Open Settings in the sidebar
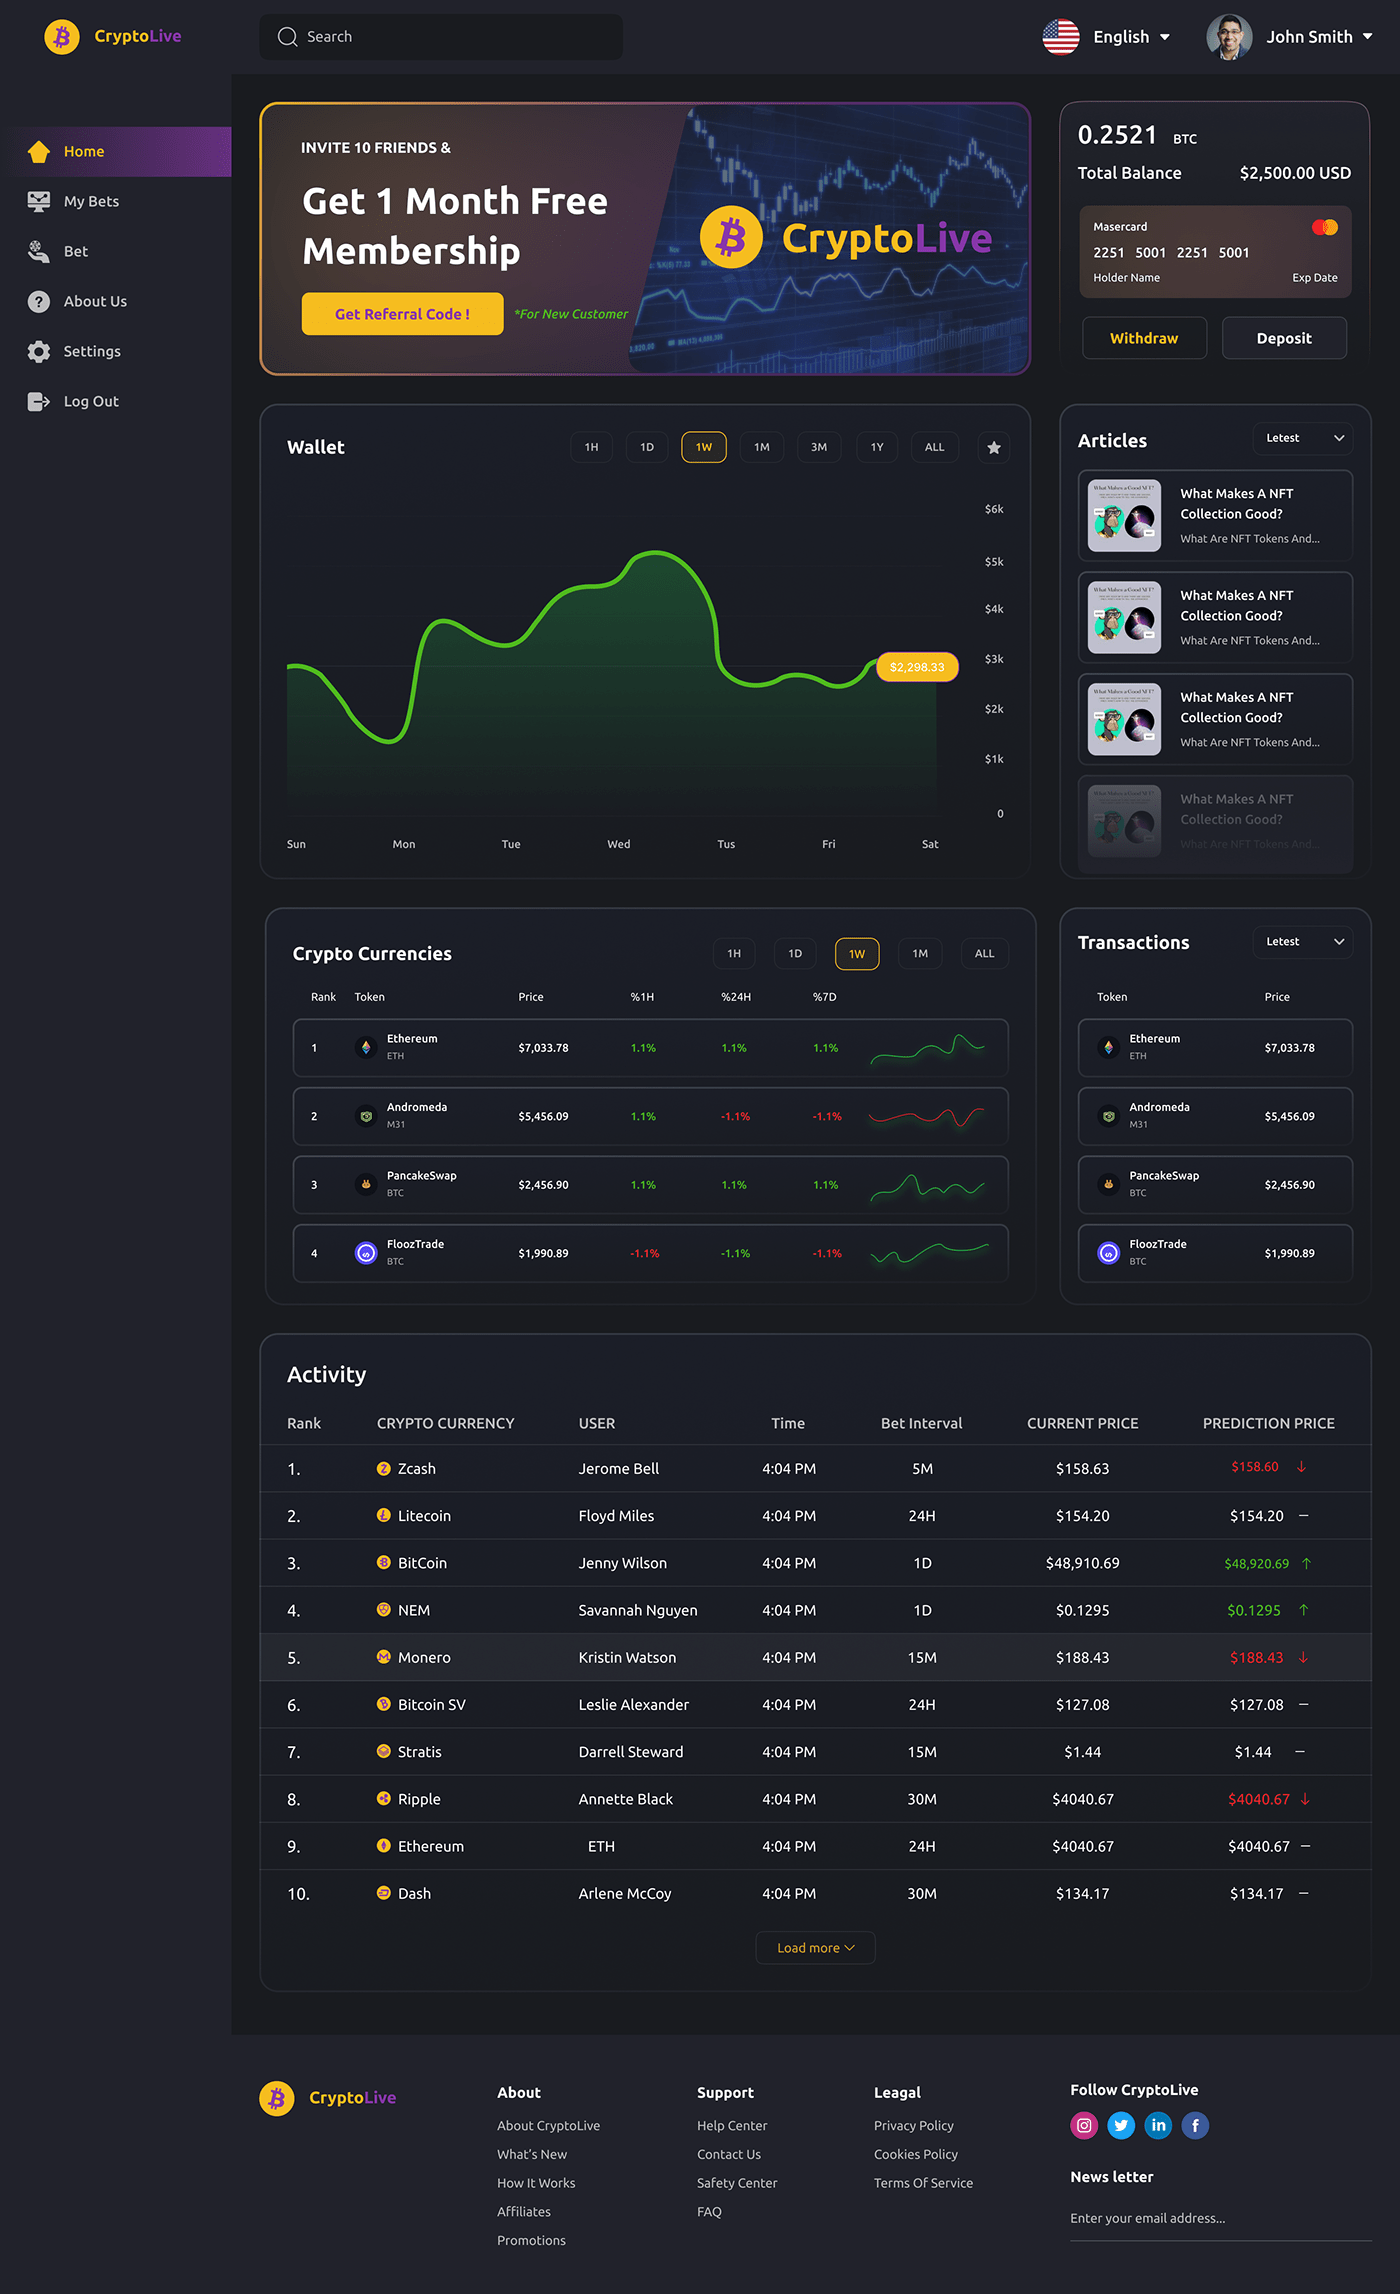Screen dimensions: 1400x2294 116,352
